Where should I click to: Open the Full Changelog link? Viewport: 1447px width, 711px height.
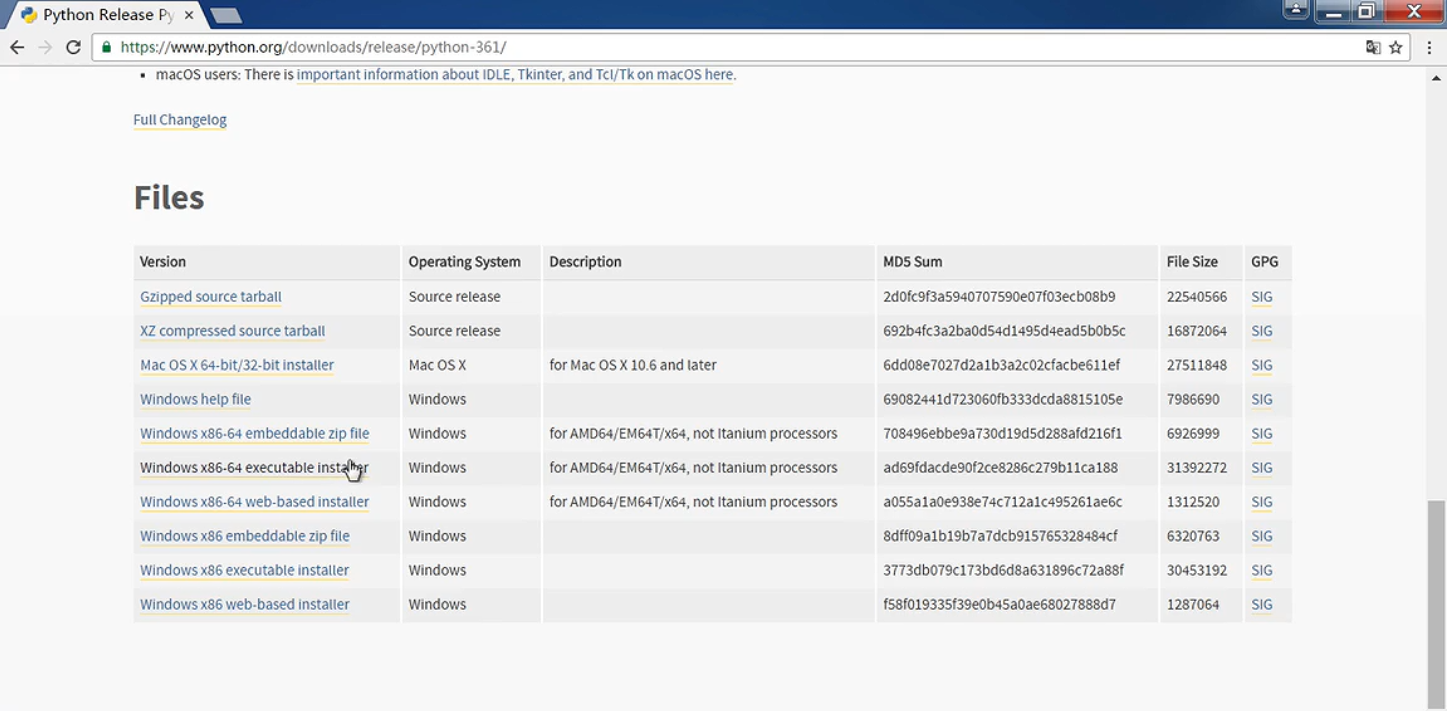[x=180, y=119]
